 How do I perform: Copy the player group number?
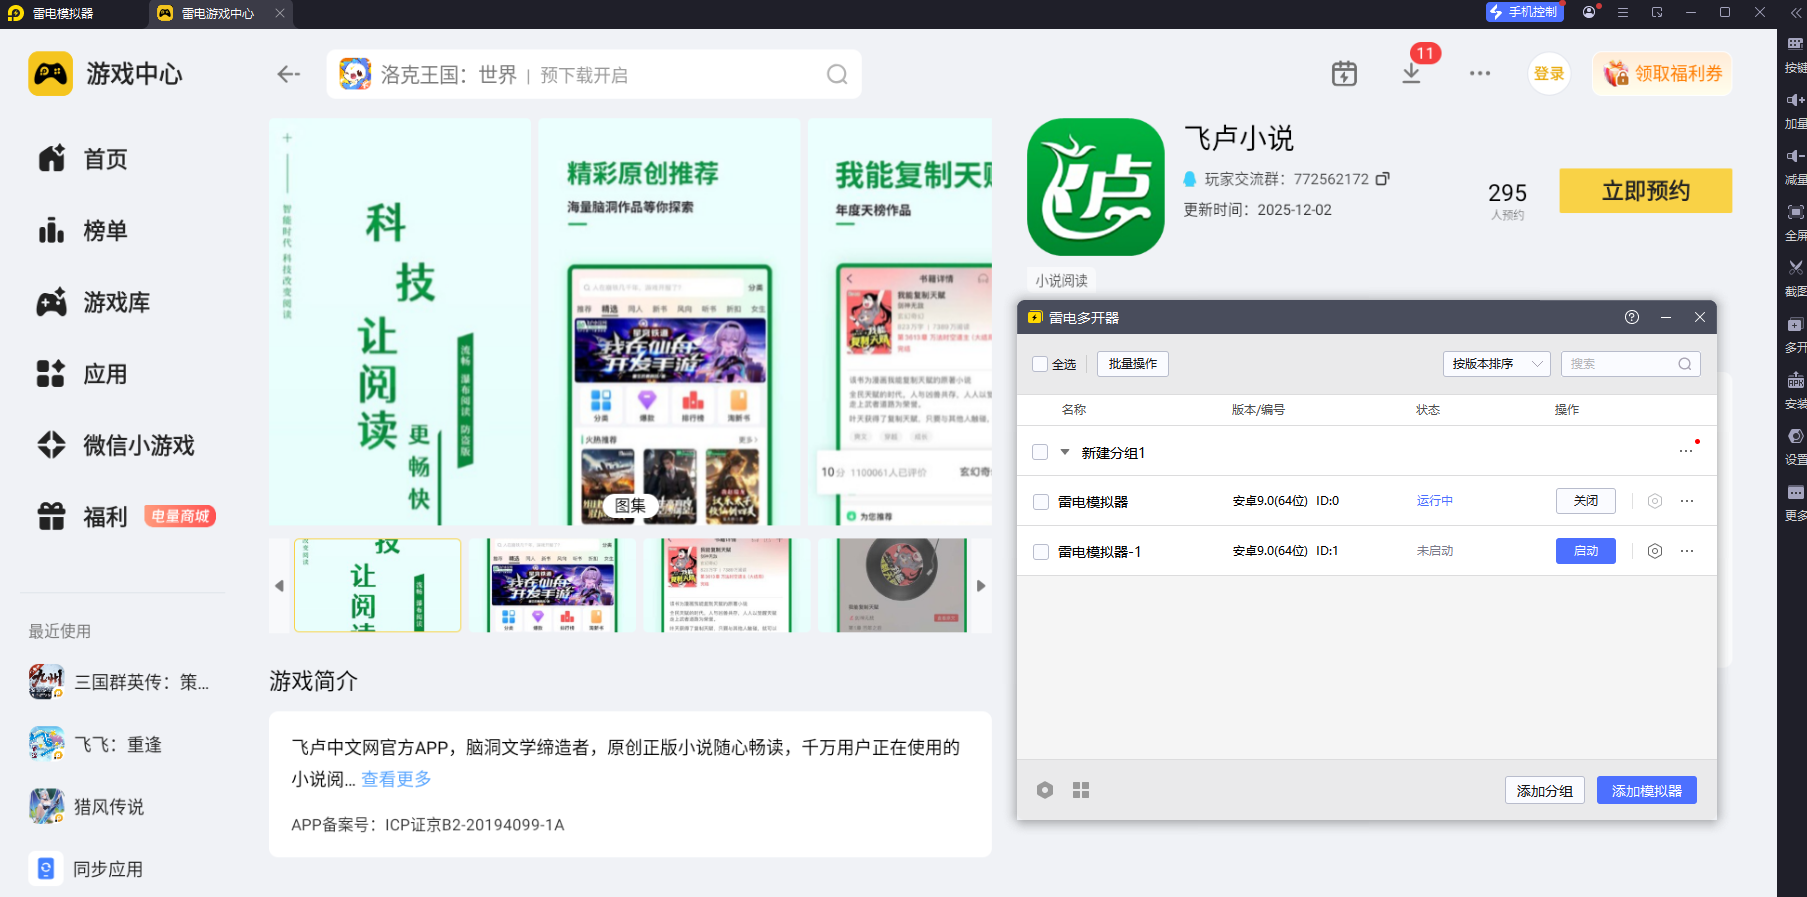point(1383,179)
